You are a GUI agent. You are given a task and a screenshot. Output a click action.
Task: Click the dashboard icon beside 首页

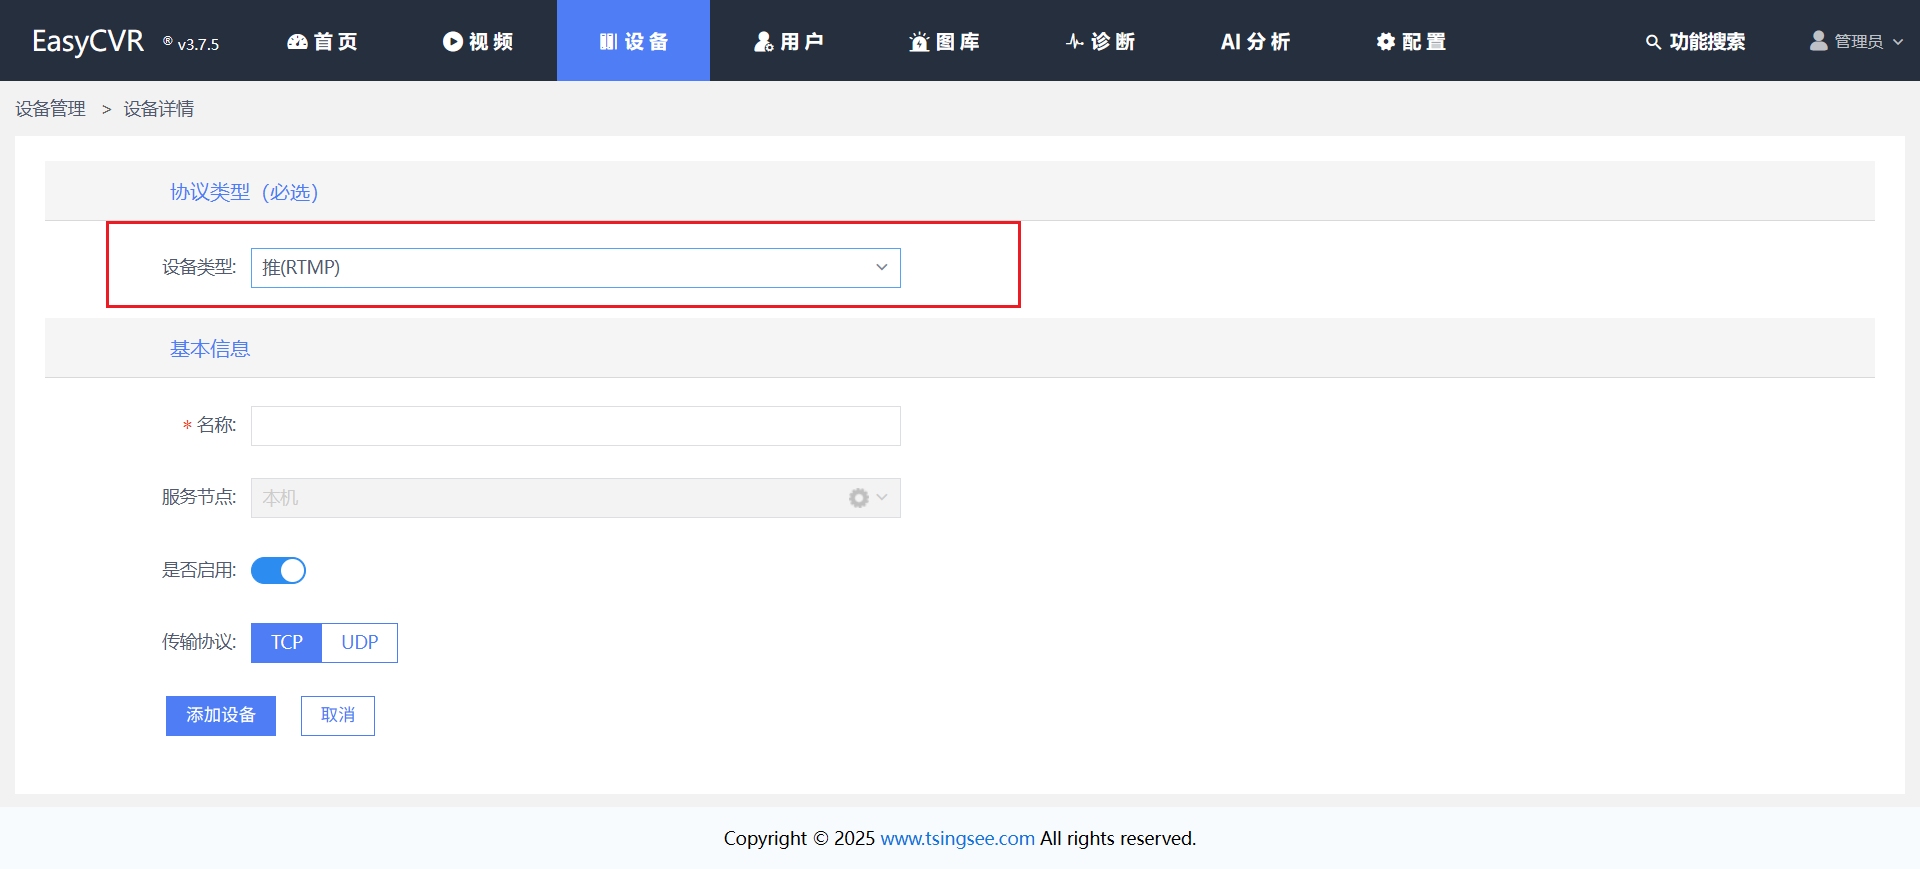(297, 41)
